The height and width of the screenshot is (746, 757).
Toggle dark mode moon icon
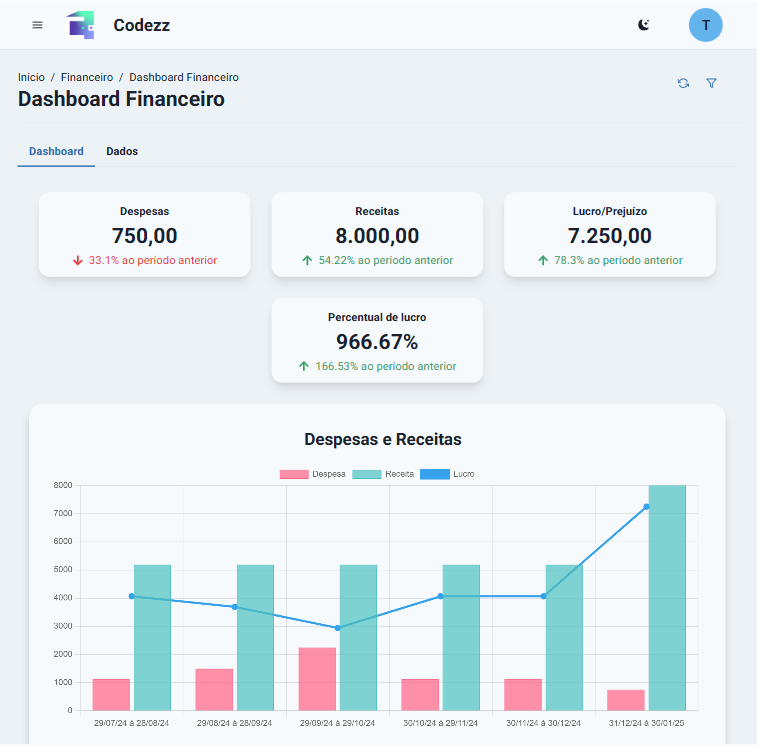pos(644,25)
